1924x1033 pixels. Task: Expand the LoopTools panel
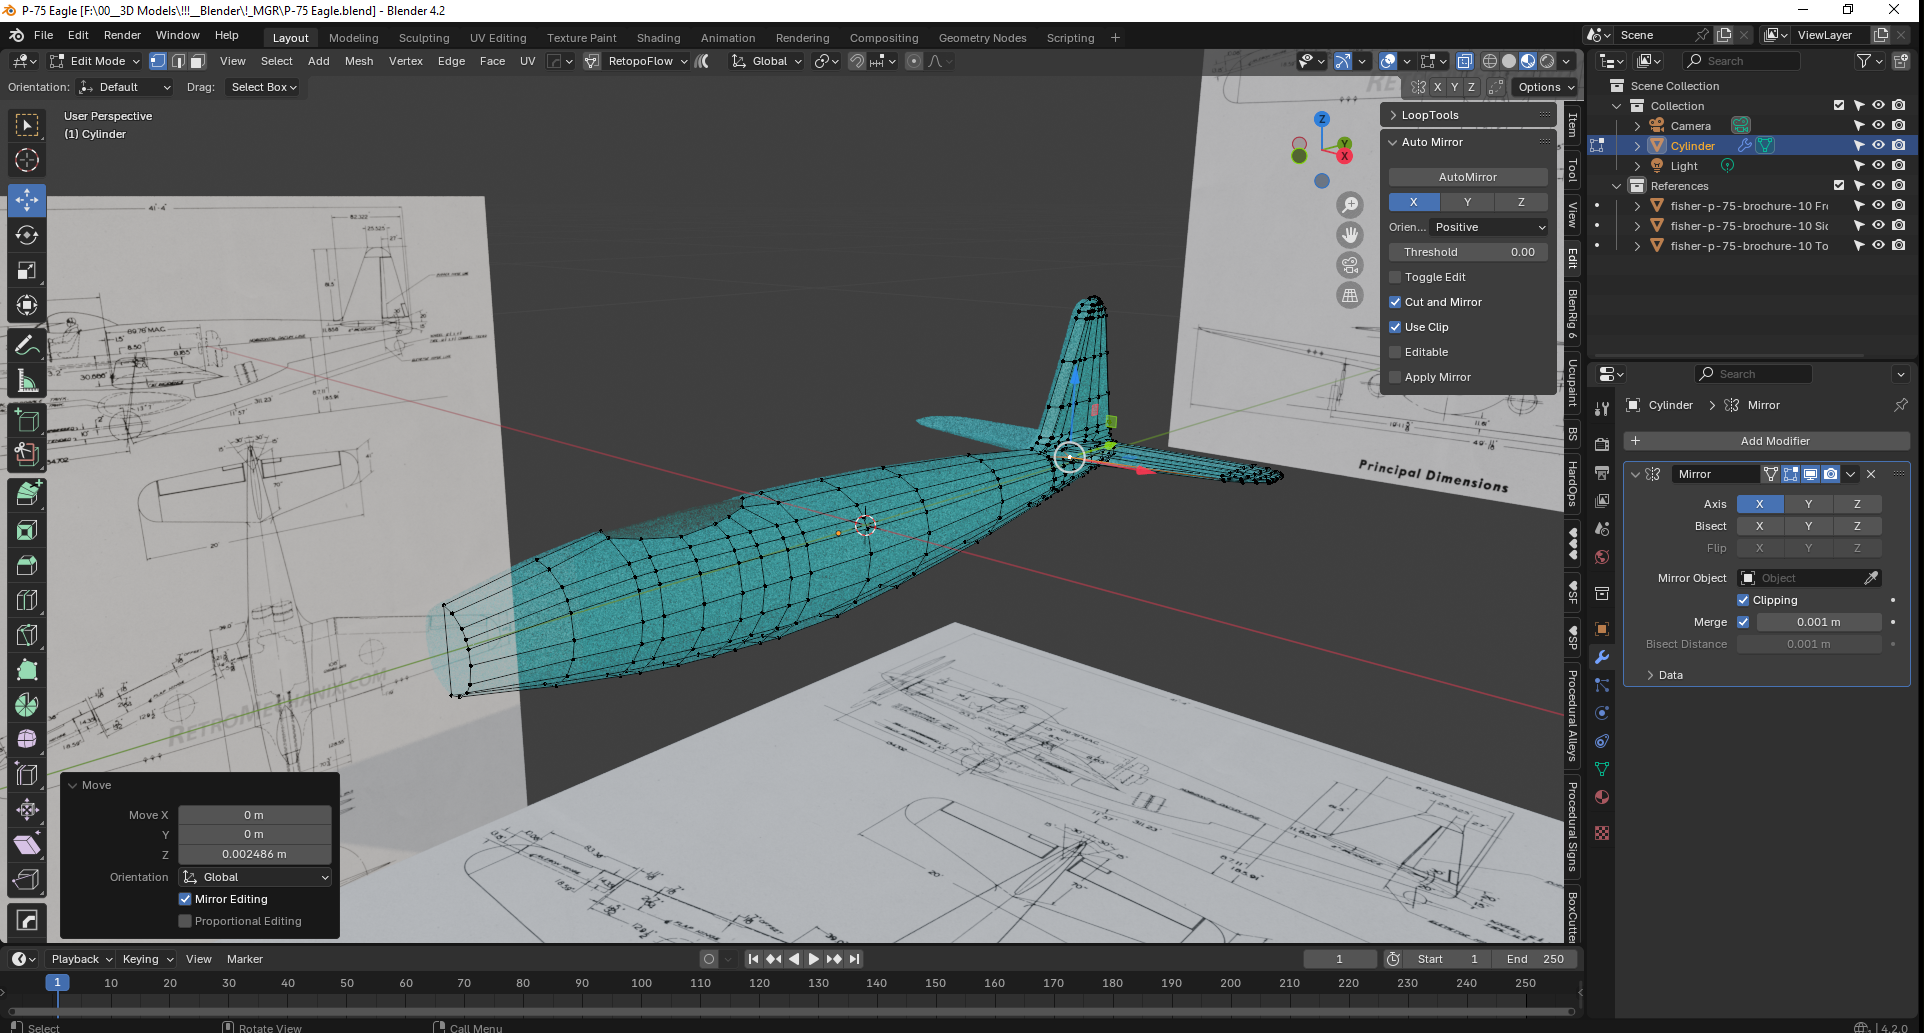(x=1393, y=115)
